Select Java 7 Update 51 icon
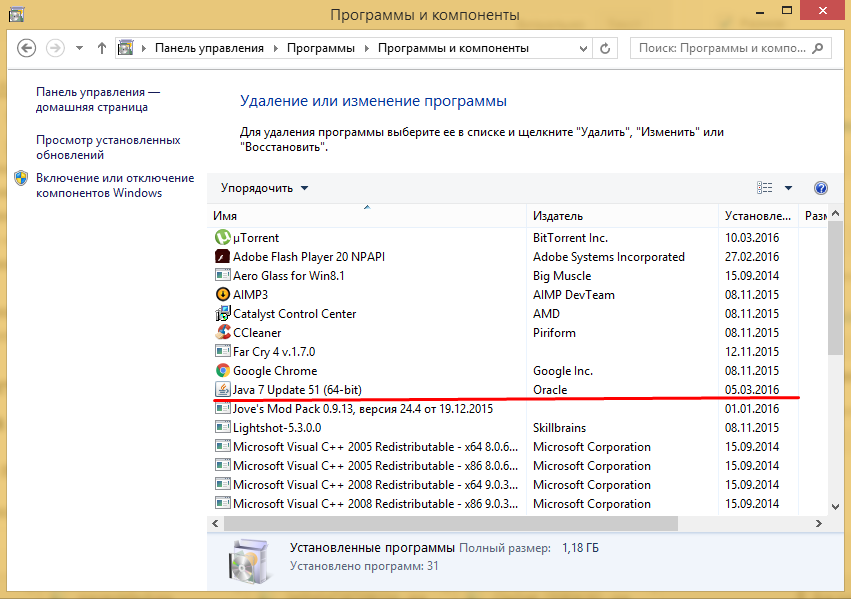851x599 pixels. pos(223,390)
